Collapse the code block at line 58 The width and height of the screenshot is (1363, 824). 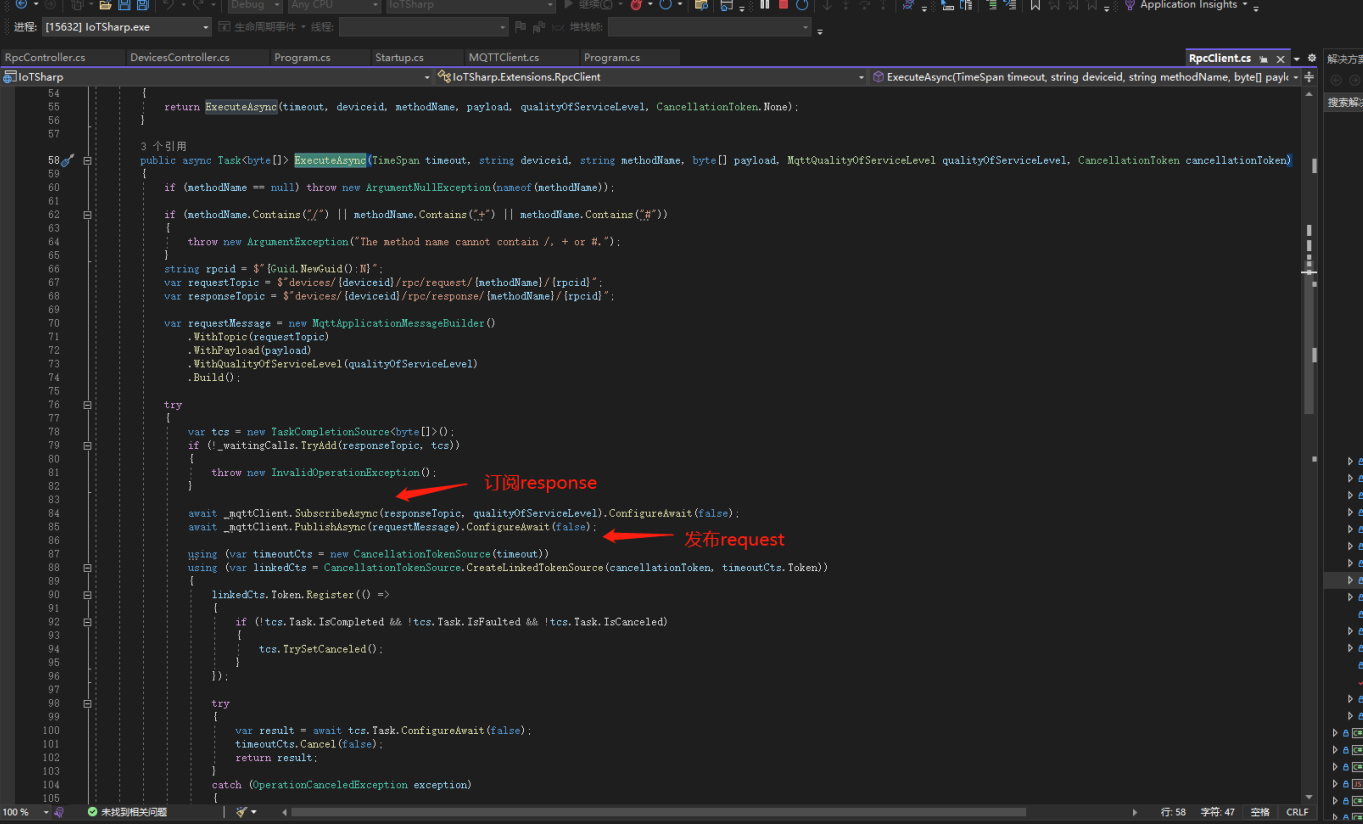(x=85, y=160)
